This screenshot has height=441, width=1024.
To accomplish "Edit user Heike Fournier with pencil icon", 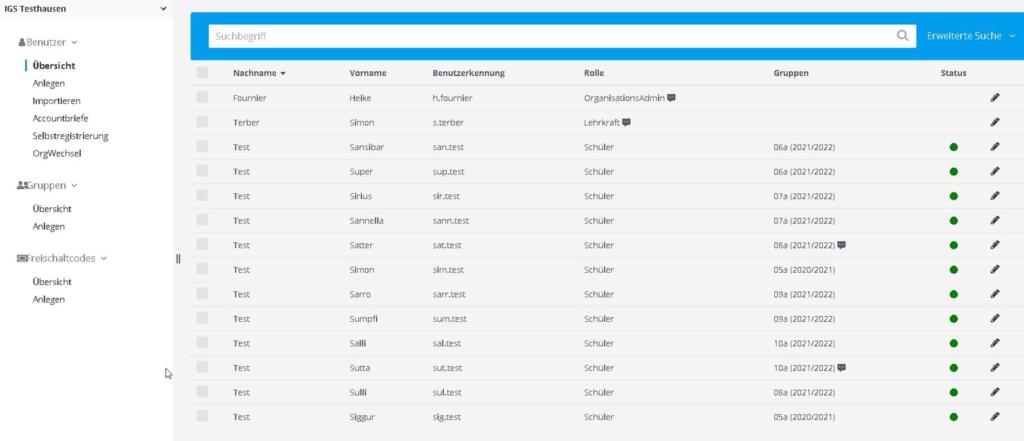I will (x=995, y=97).
